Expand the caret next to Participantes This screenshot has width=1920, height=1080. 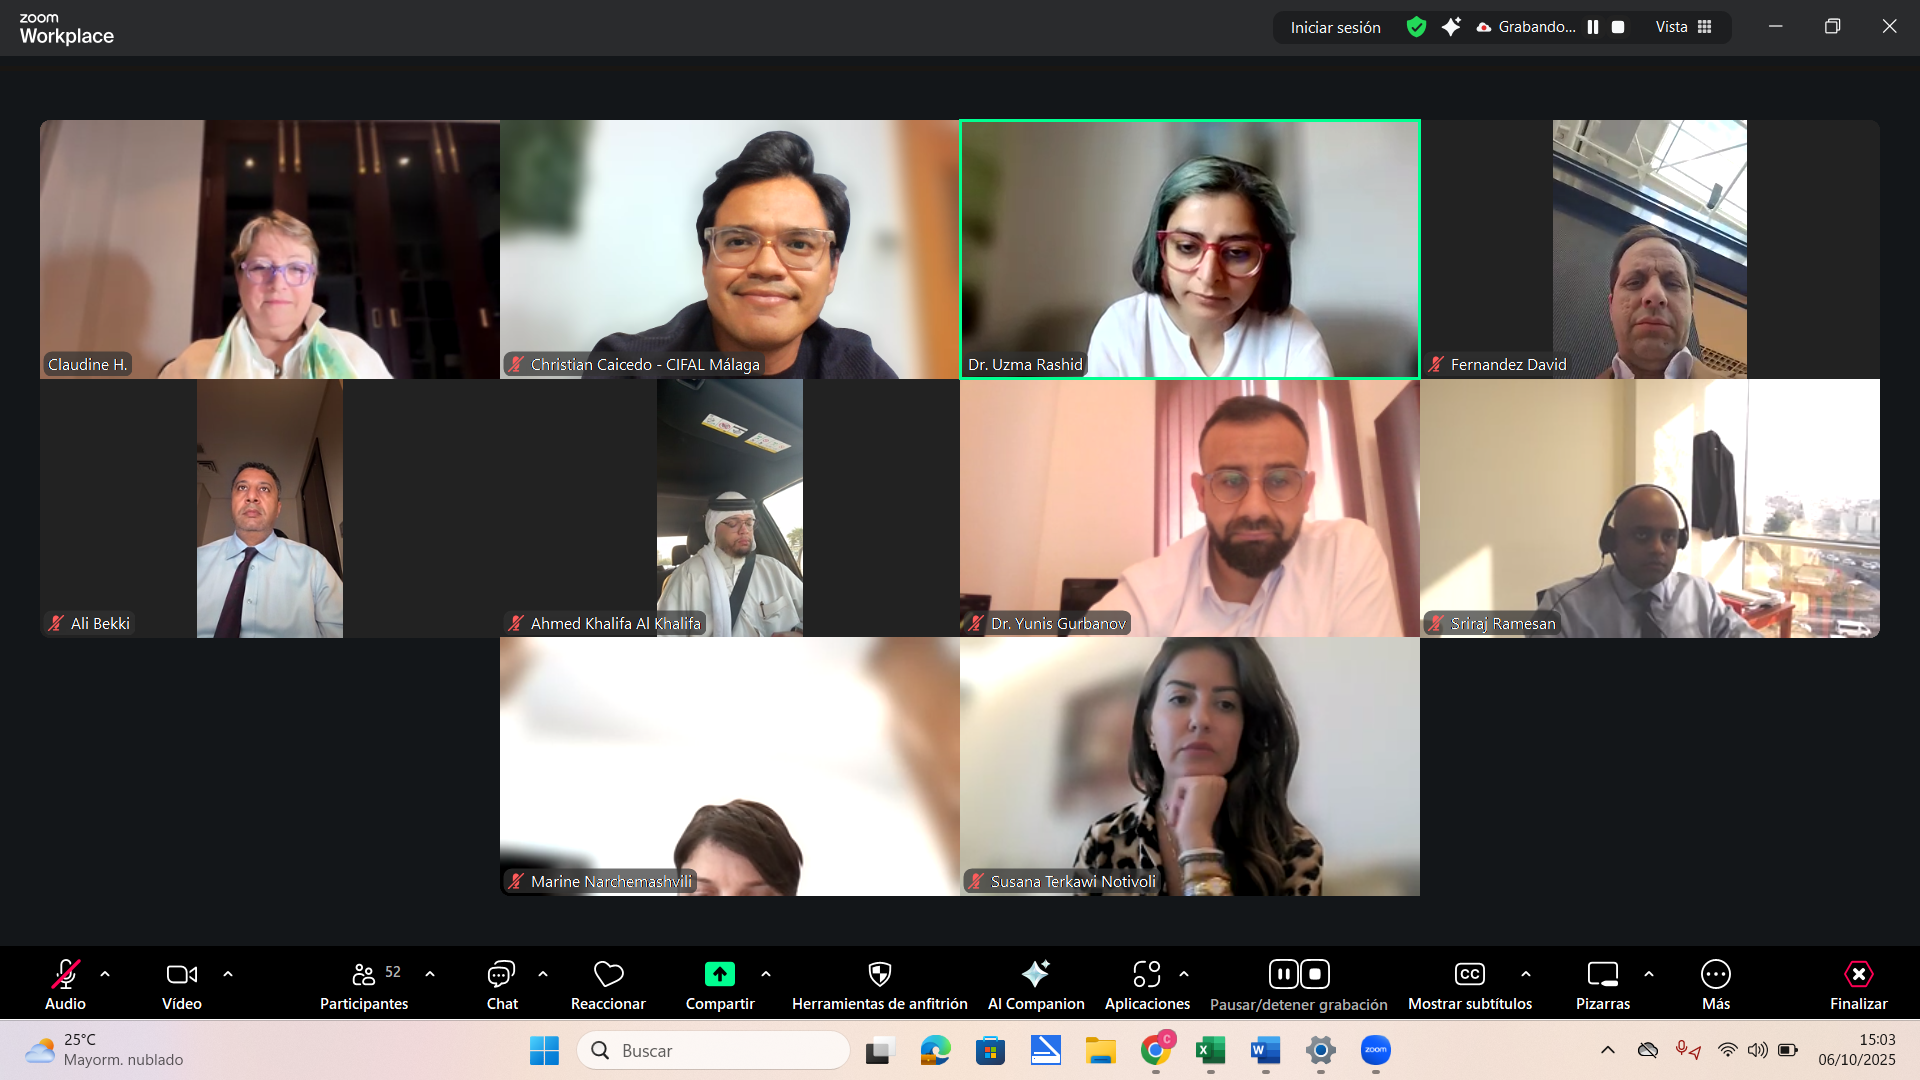coord(430,974)
